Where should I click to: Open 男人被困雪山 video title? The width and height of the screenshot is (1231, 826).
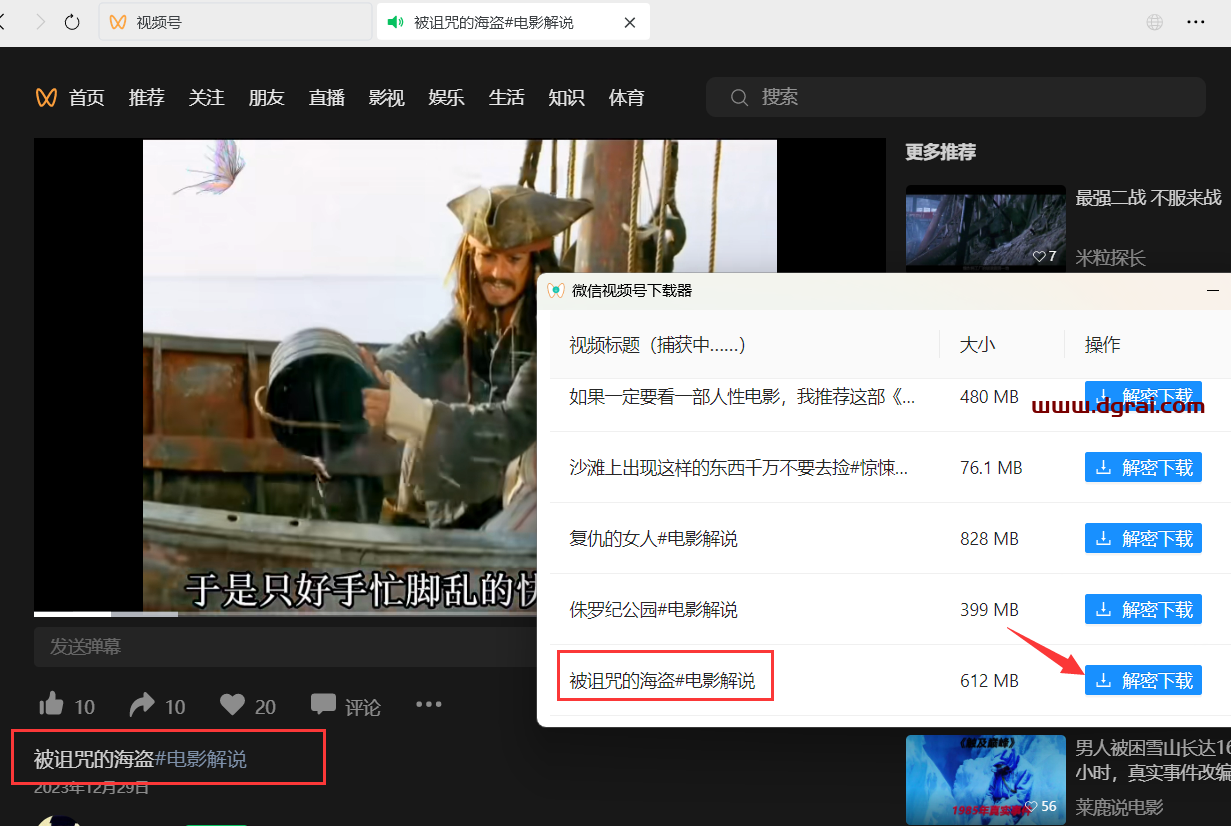(1153, 760)
